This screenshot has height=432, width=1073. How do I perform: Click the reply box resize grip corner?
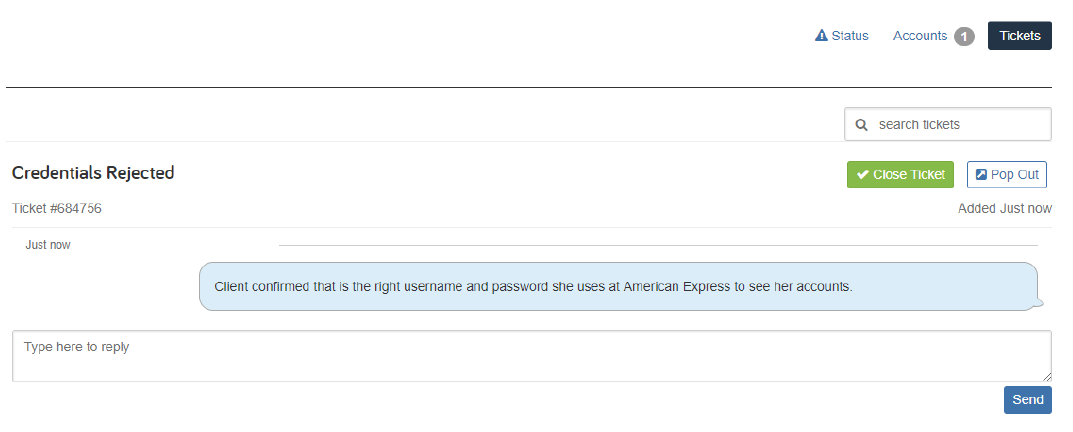1047,377
